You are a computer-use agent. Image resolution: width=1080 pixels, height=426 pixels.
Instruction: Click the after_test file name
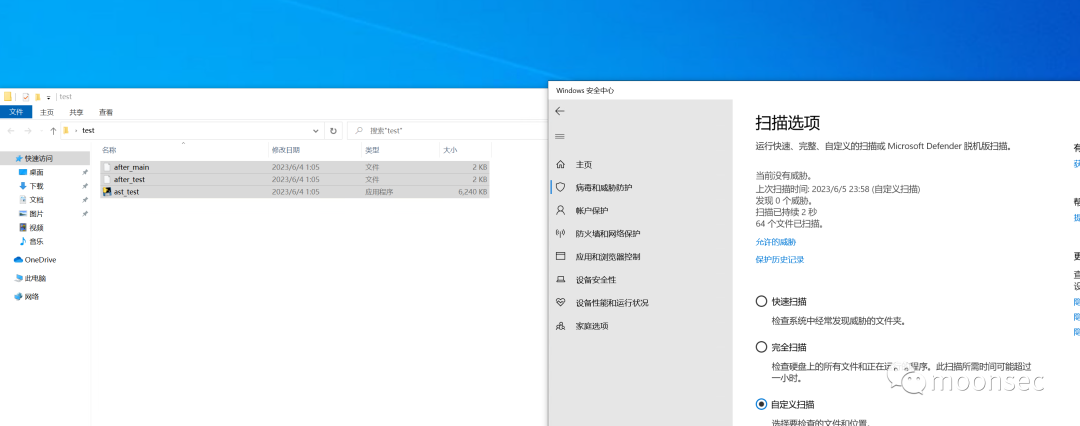coord(129,179)
